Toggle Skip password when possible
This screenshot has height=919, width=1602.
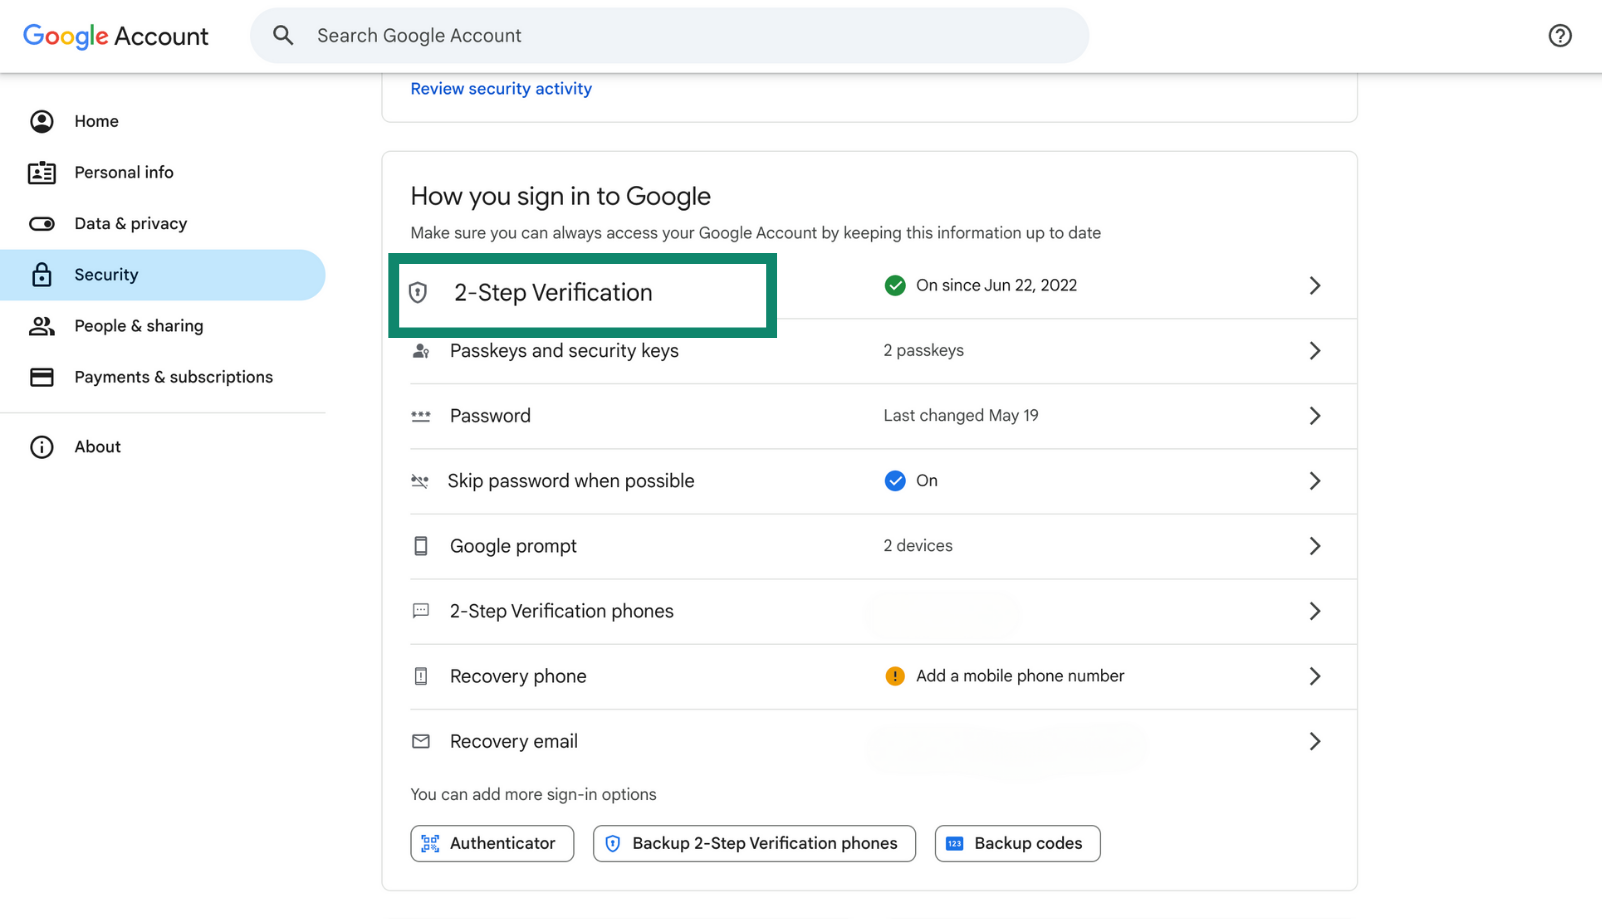[x=895, y=480]
